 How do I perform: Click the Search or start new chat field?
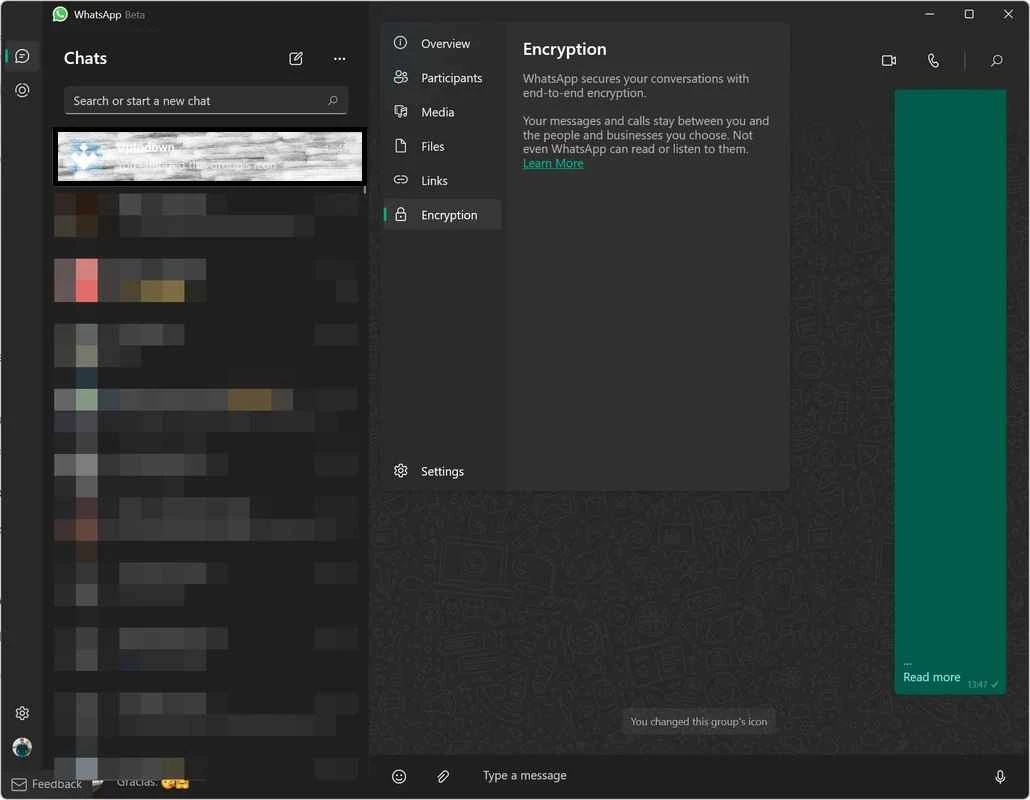[206, 100]
